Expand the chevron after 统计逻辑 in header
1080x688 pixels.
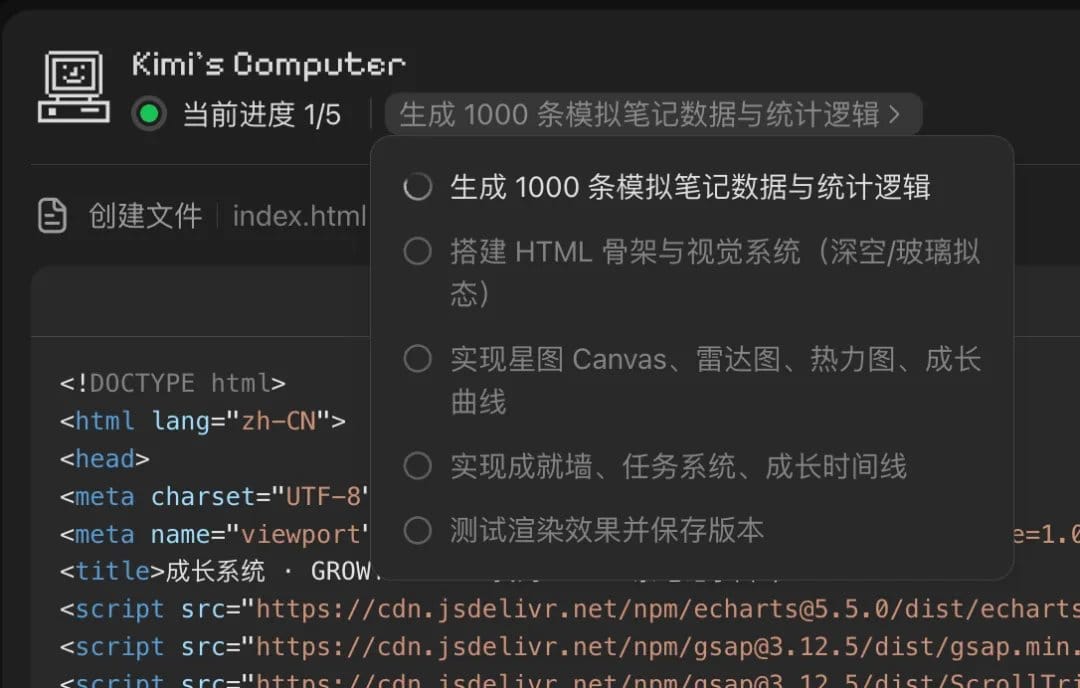point(894,114)
